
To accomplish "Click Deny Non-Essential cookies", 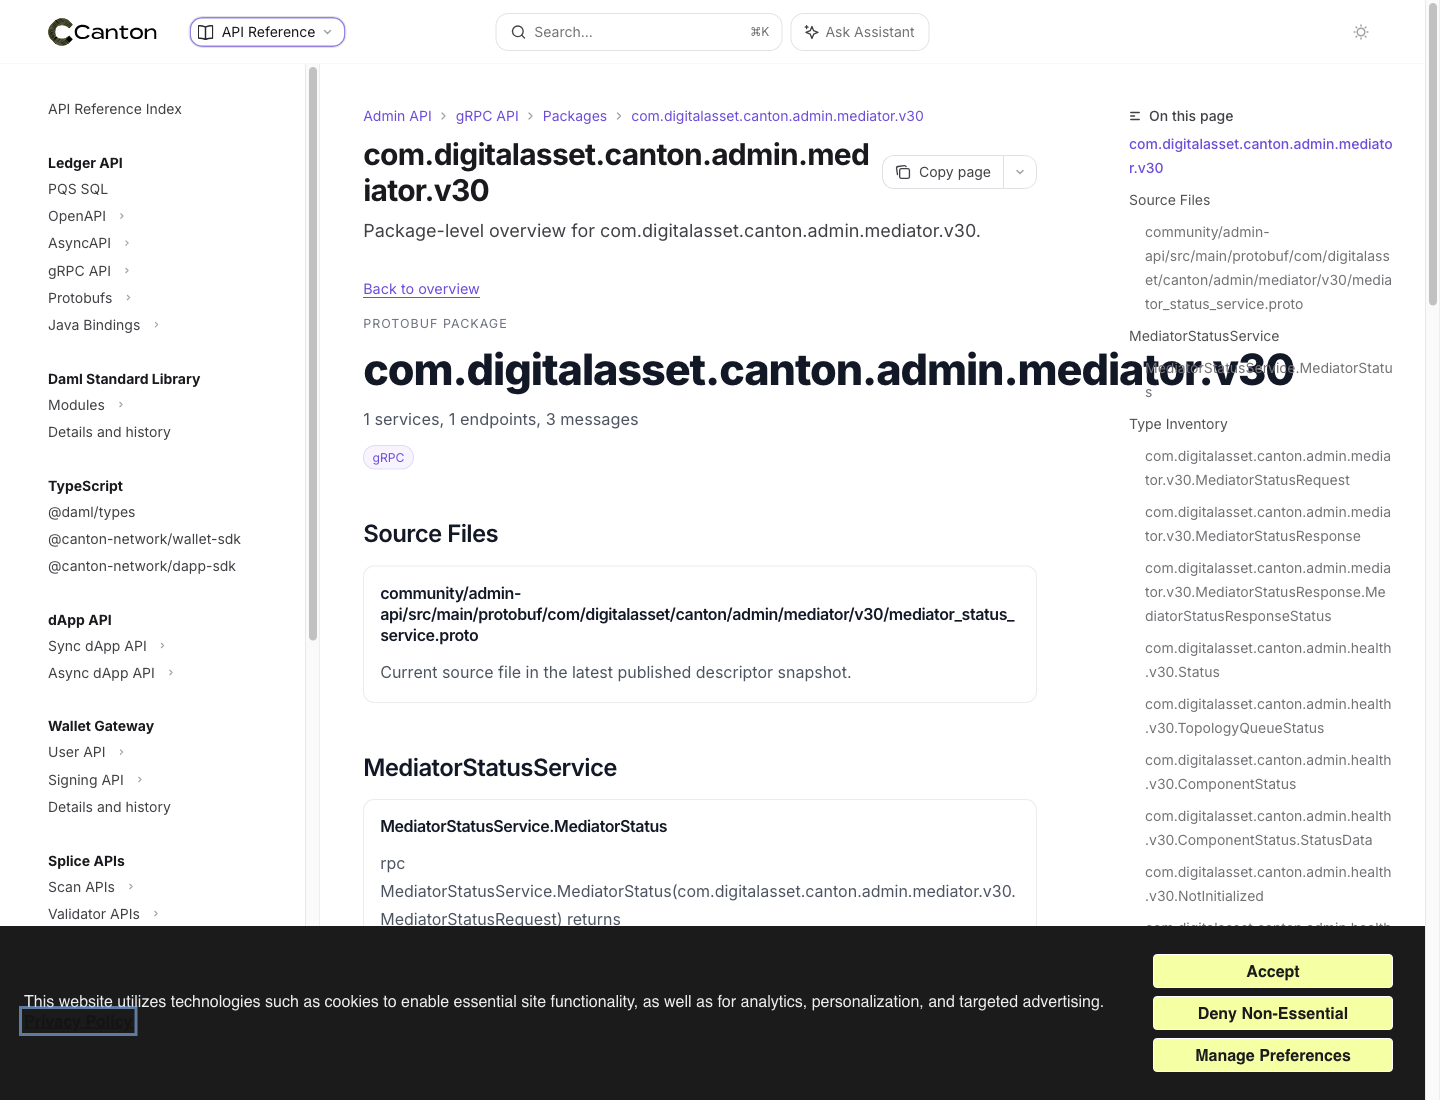I will [1272, 1013].
